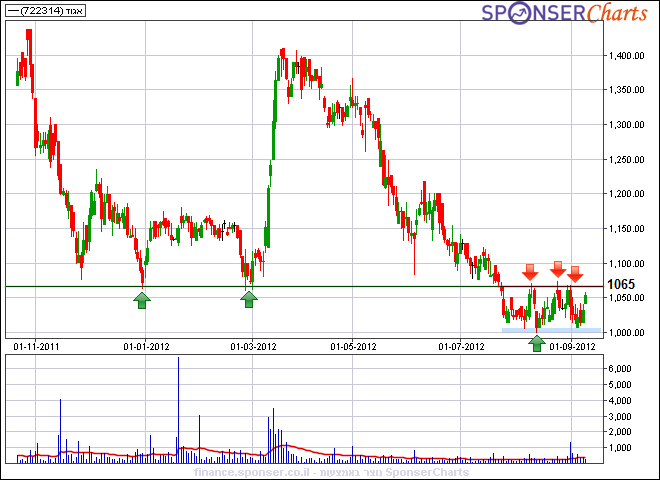Select the 2,000 volume axis label
The width and height of the screenshot is (660, 480).
[x=620, y=432]
